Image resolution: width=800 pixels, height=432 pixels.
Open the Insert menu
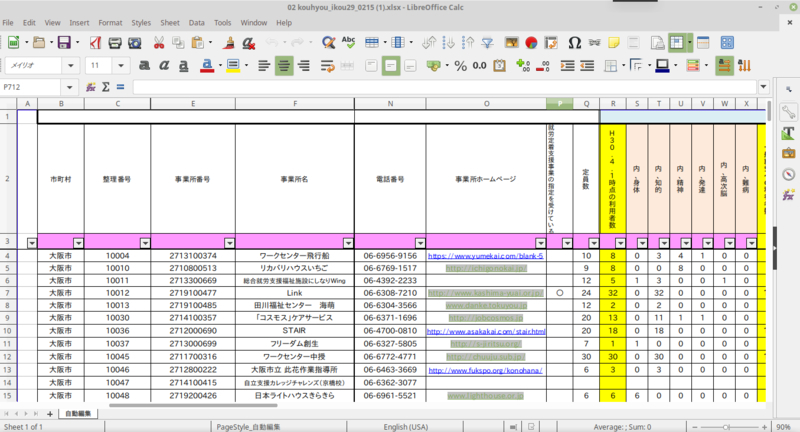click(x=79, y=22)
